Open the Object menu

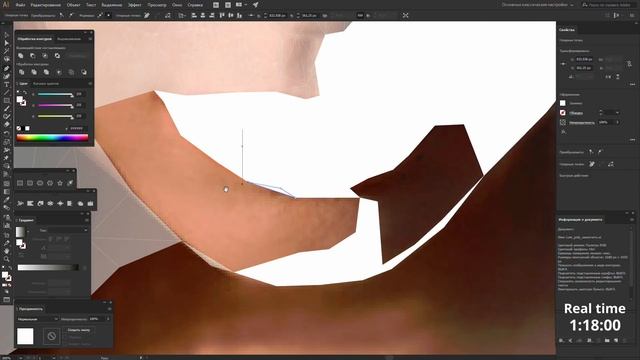[73, 5]
